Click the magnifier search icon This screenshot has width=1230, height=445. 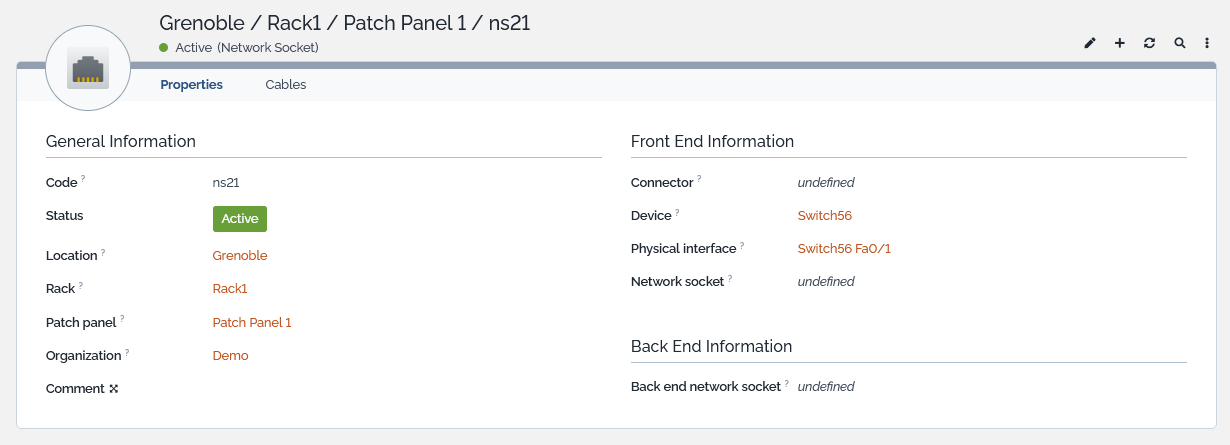[1180, 43]
